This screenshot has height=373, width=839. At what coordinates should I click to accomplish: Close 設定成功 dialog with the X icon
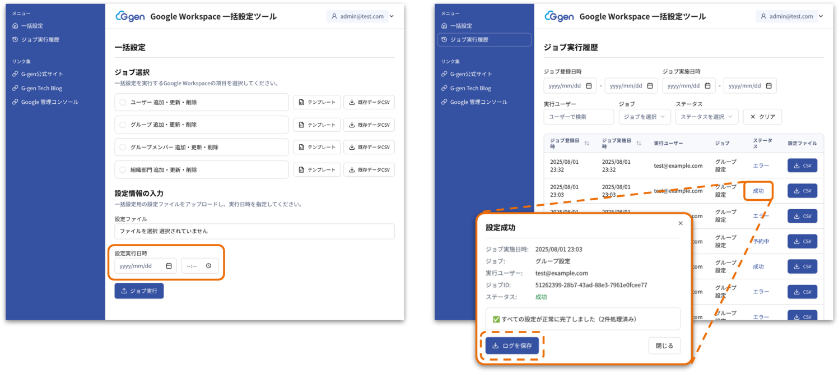tap(680, 223)
